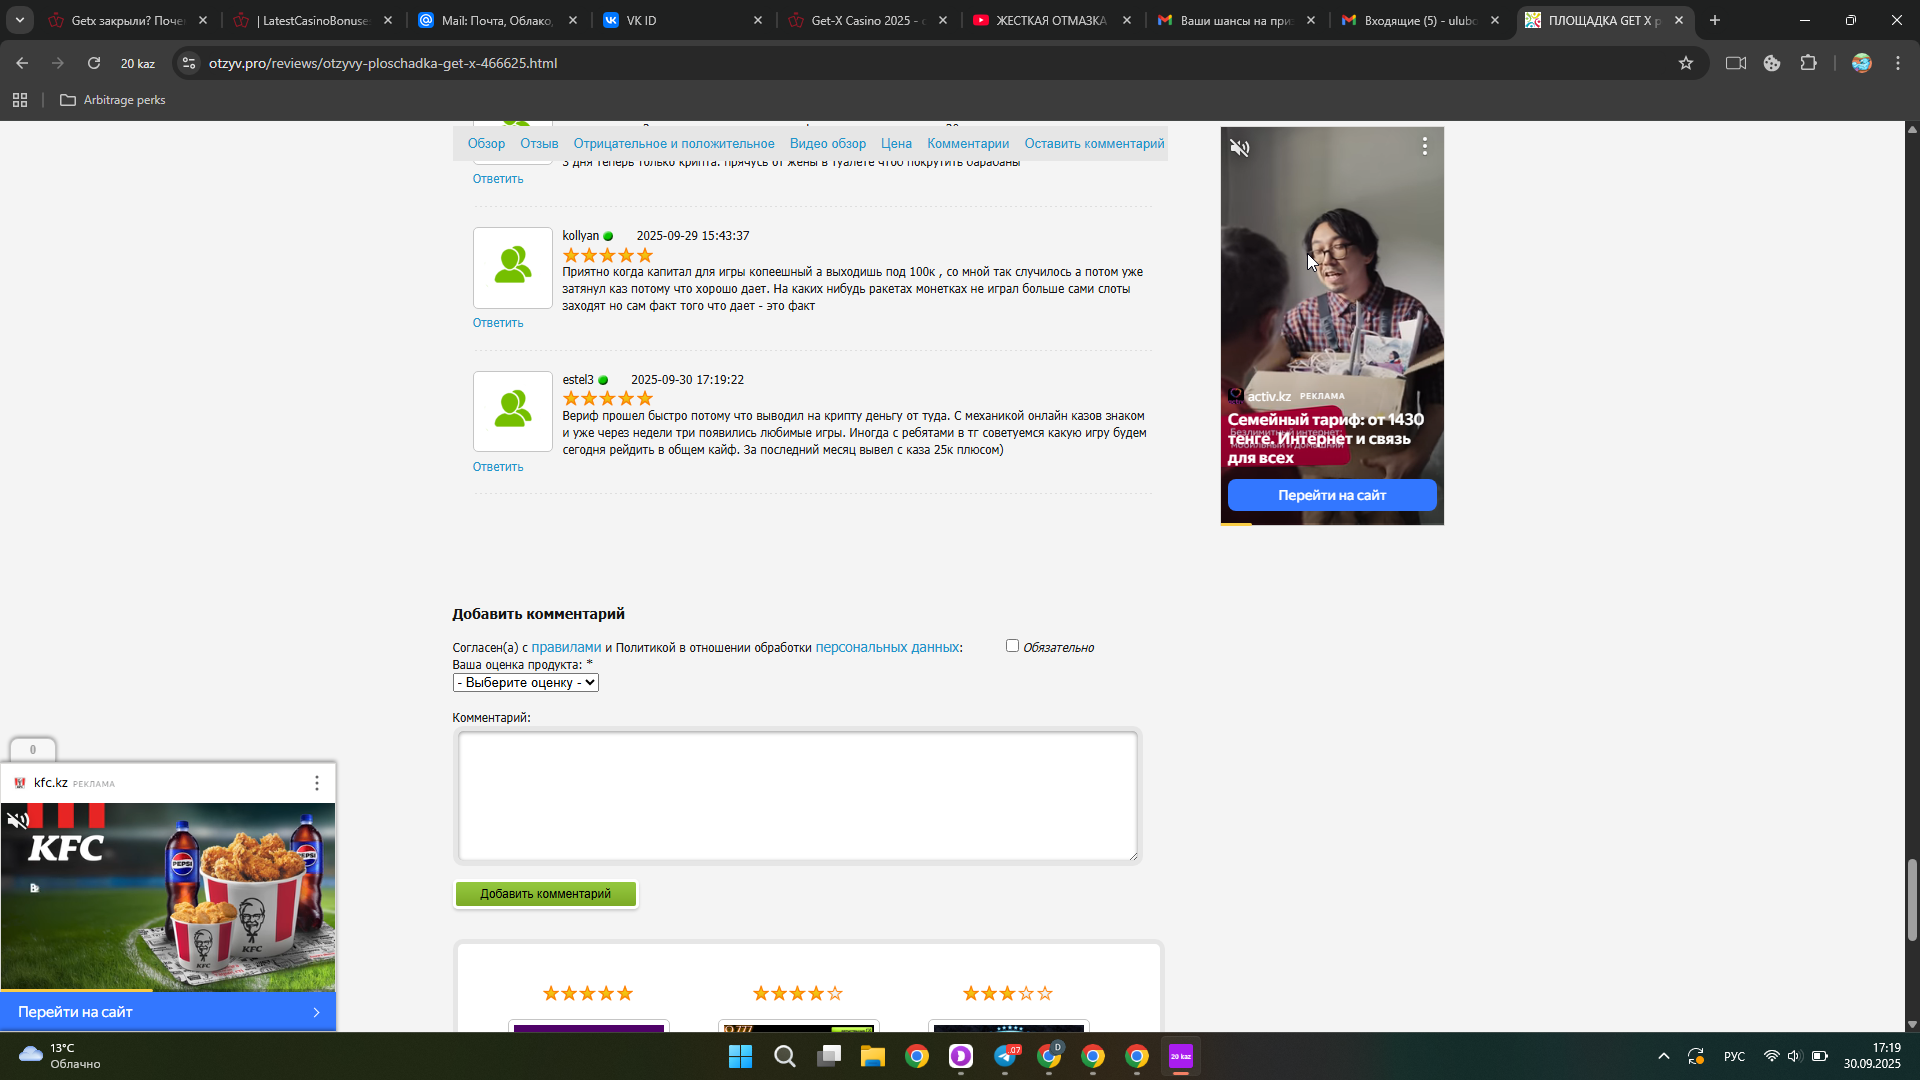This screenshot has width=1920, height=1080.
Task: Open the правилами rules link
Action: pos(566,647)
